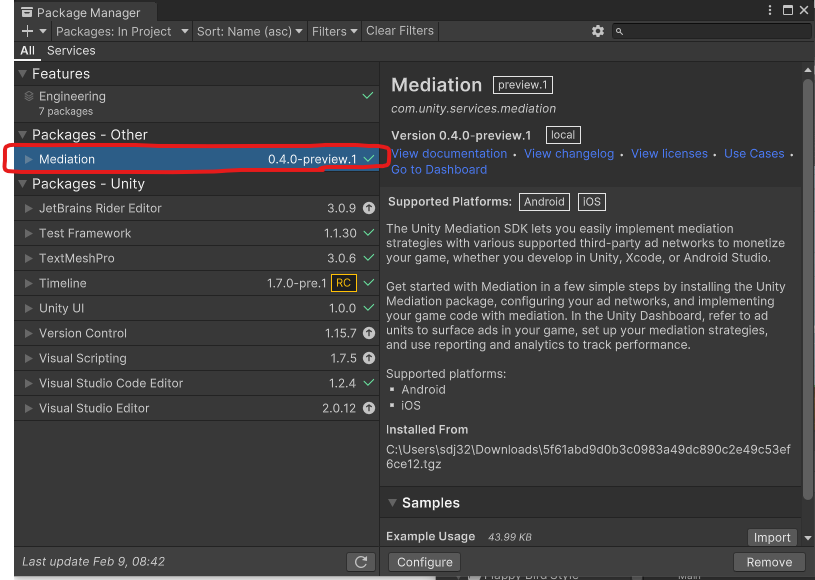Remove the Mediation package
Screen dimensions: 815x580
(769, 562)
